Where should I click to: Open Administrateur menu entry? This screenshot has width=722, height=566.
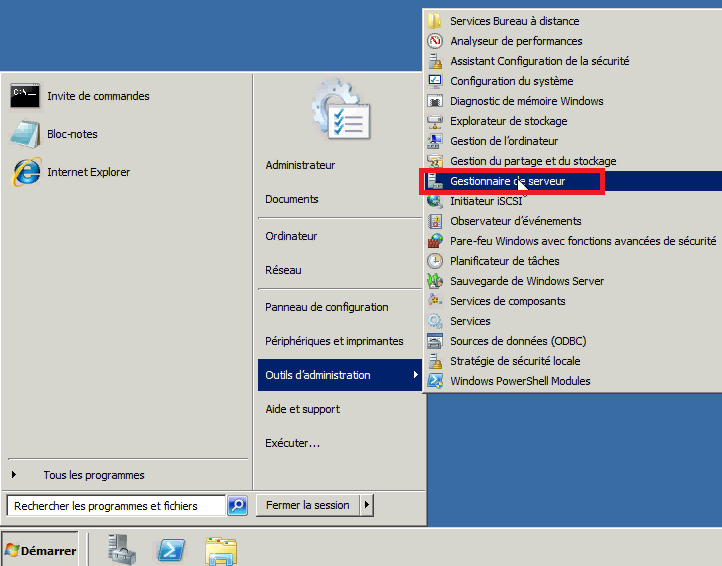point(300,165)
